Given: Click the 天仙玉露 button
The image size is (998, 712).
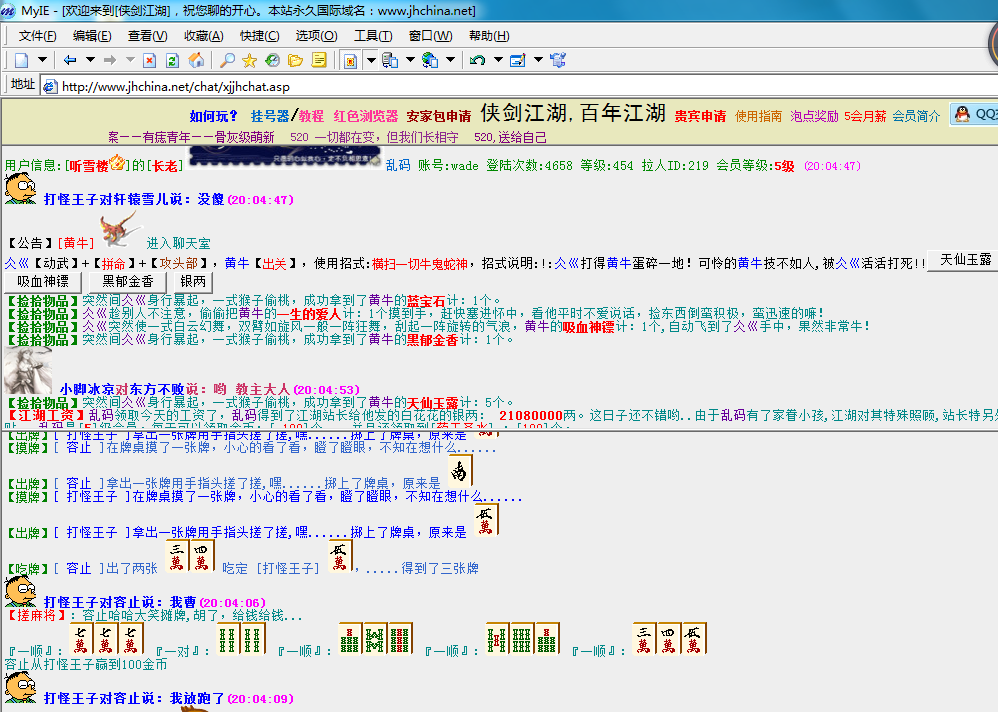Looking at the screenshot, I should point(962,260).
